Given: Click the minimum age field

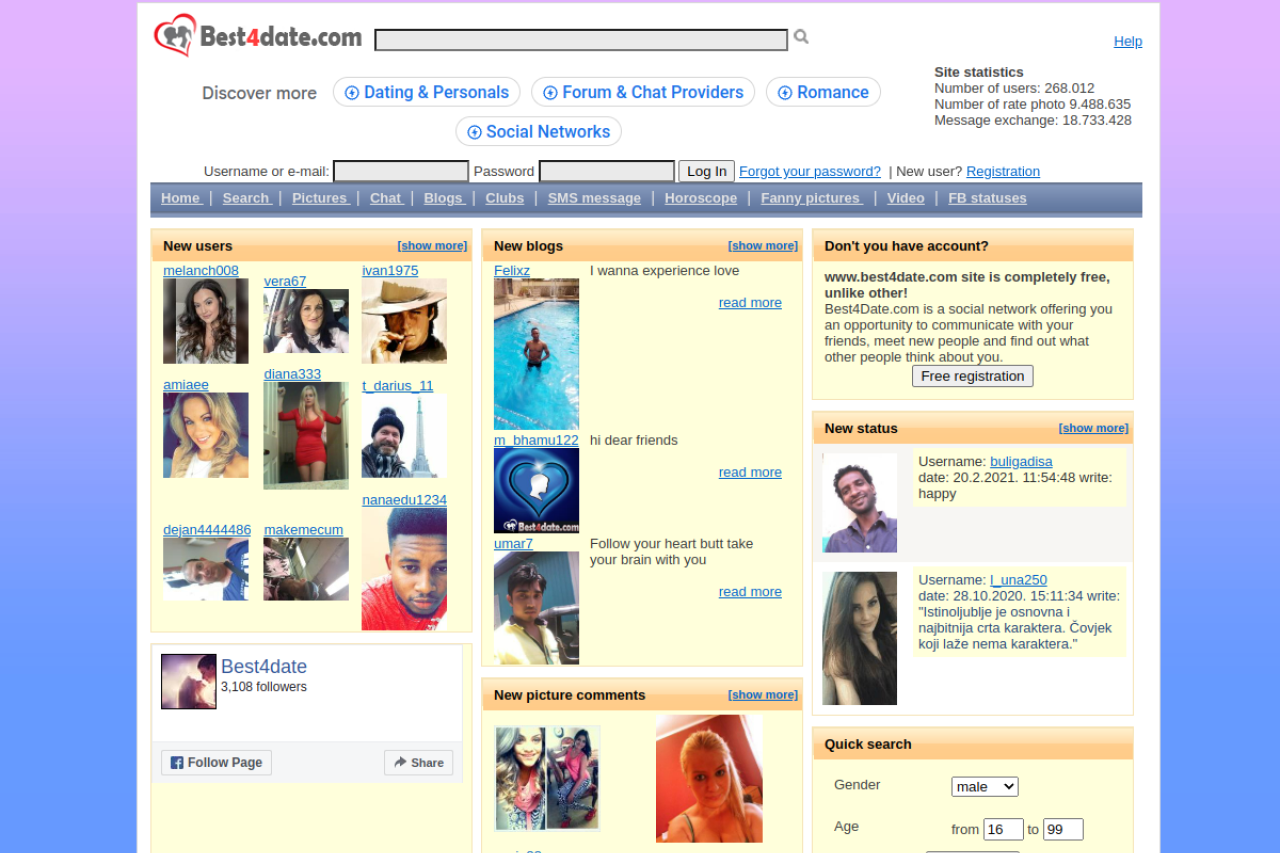Looking at the screenshot, I should pyautogui.click(x=1003, y=829).
